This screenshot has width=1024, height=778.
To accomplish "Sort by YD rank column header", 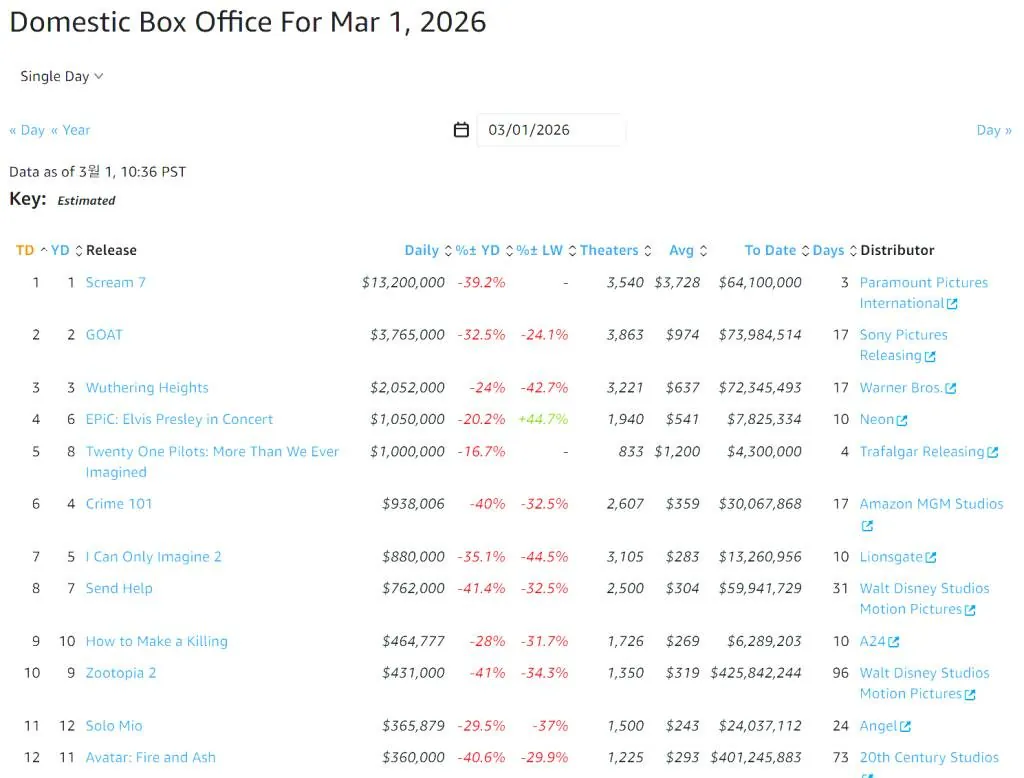I will [60, 250].
